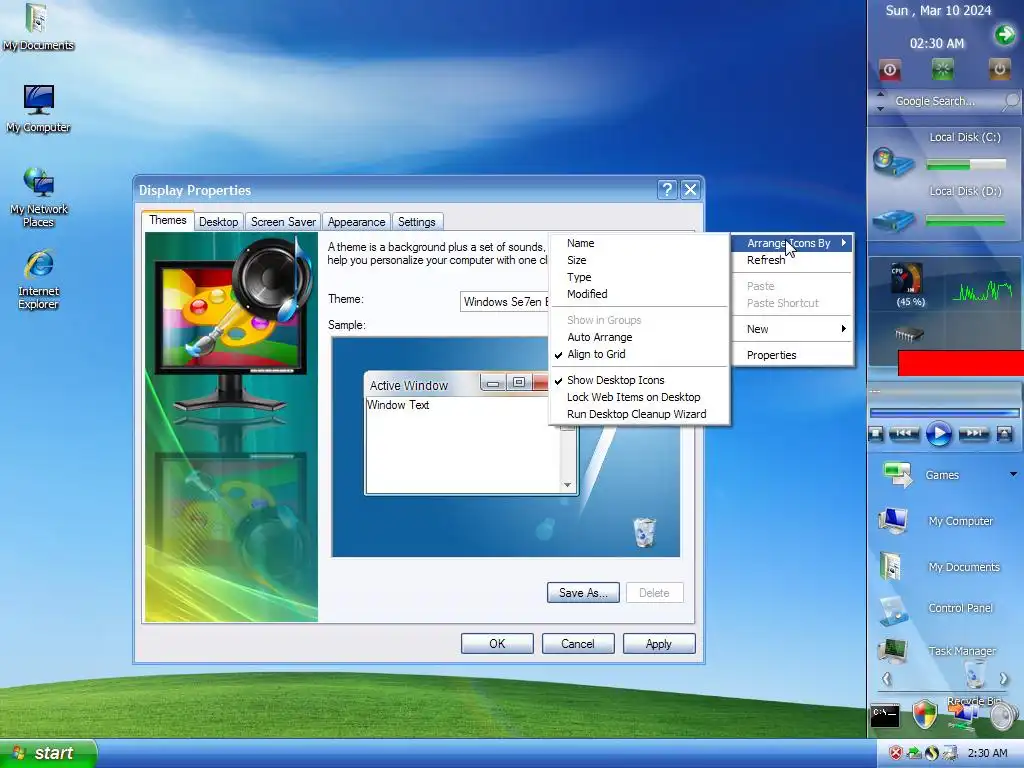Expand the New submenu
The image size is (1024, 768).
[792, 329]
